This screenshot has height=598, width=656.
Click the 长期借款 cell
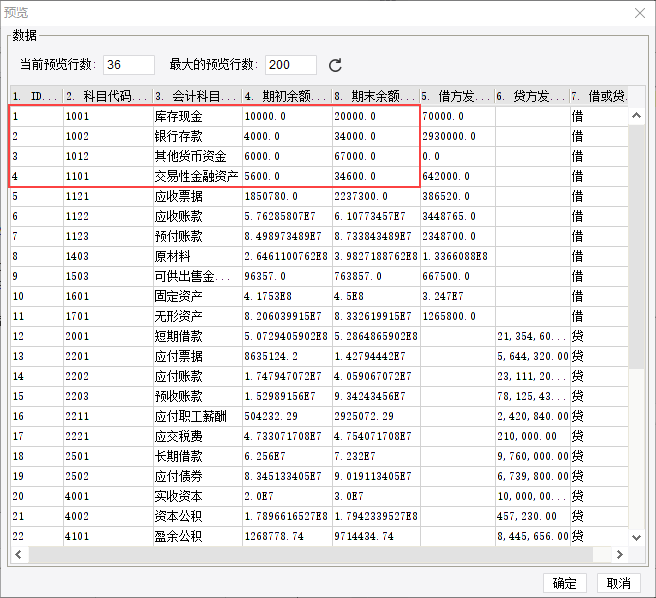click(x=197, y=456)
